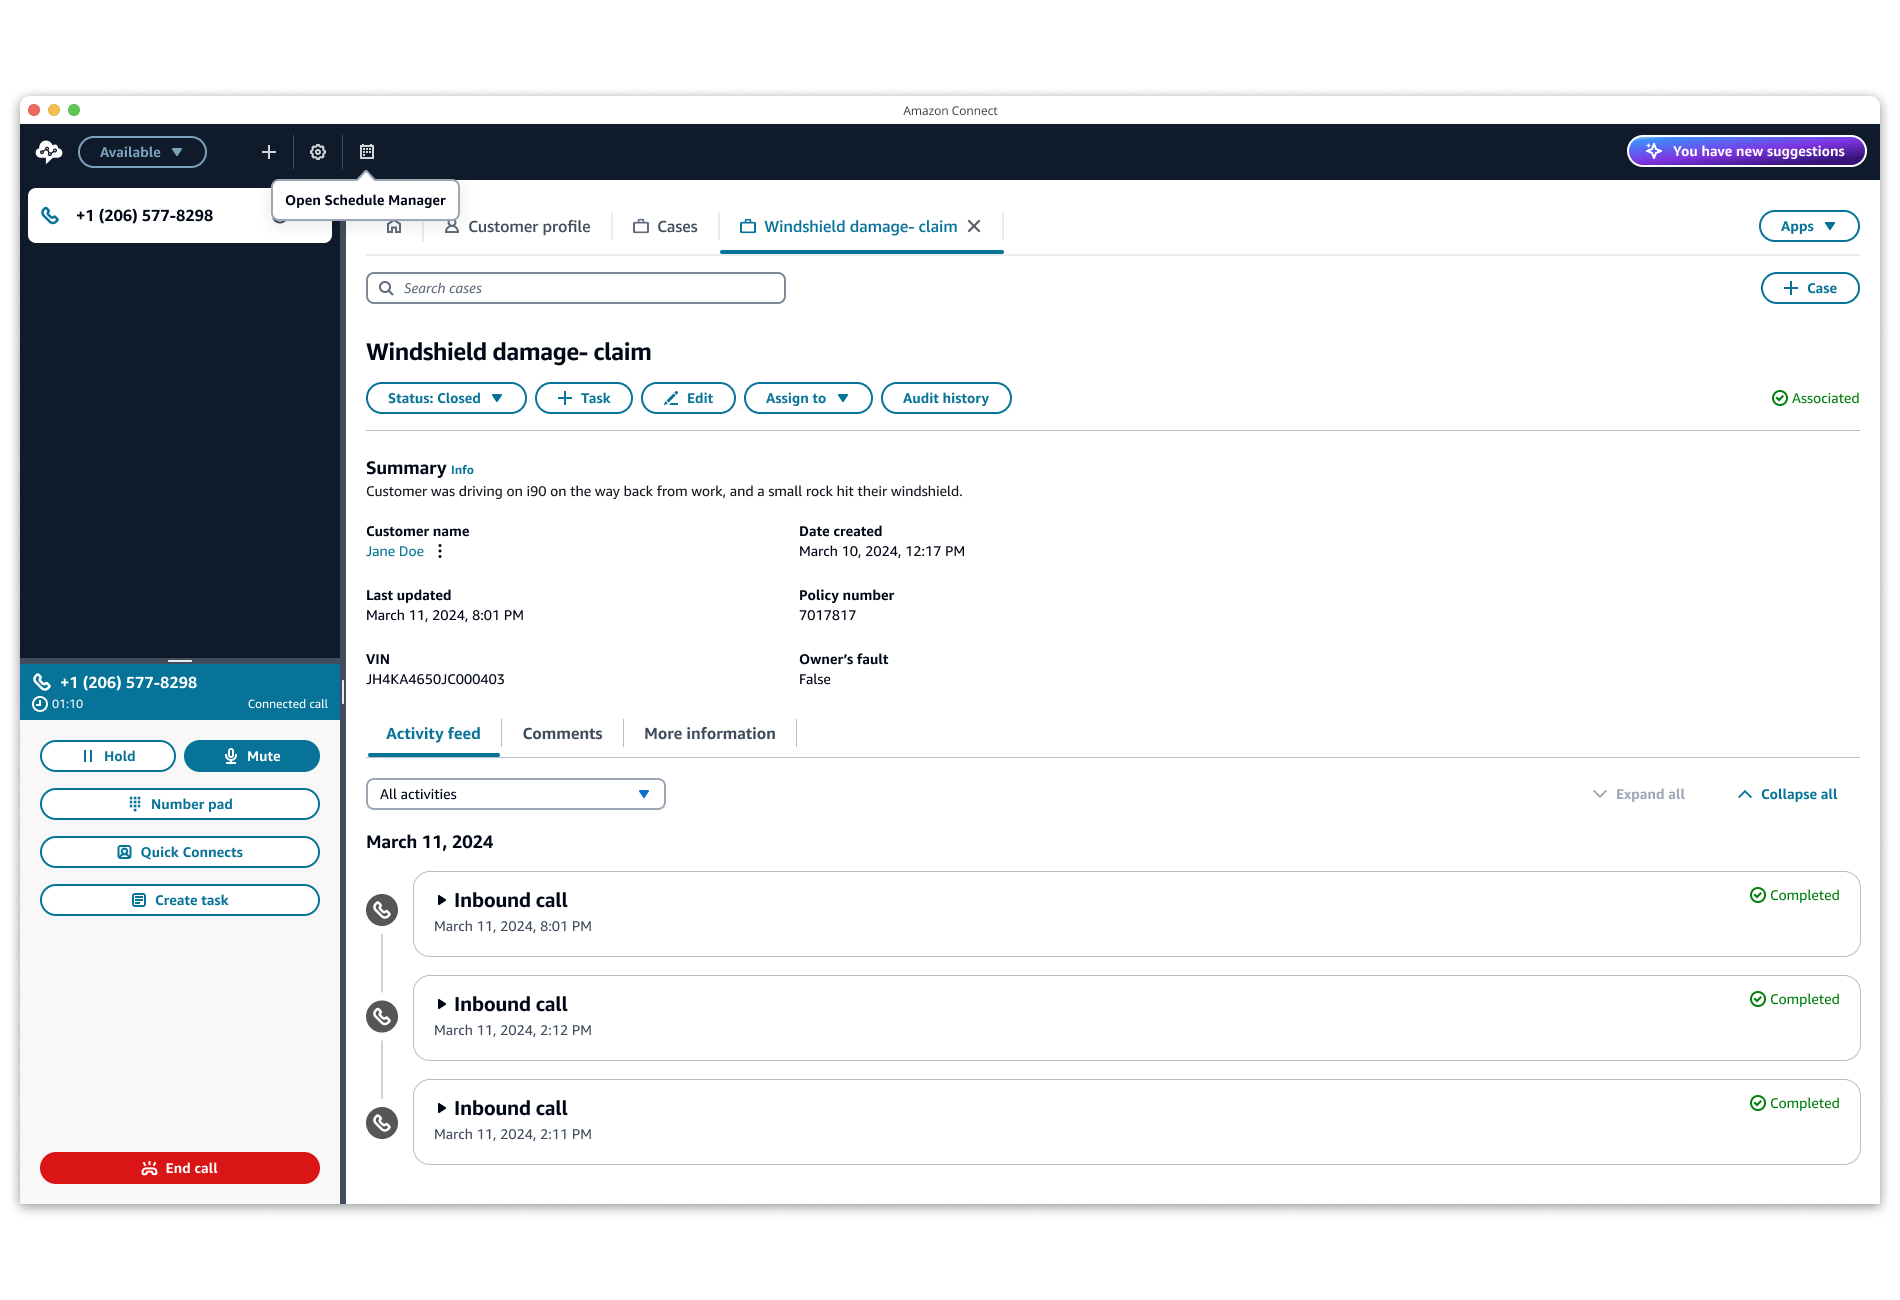Click the Edit button for the claim
This screenshot has height=1300, width=1900.
click(x=688, y=397)
